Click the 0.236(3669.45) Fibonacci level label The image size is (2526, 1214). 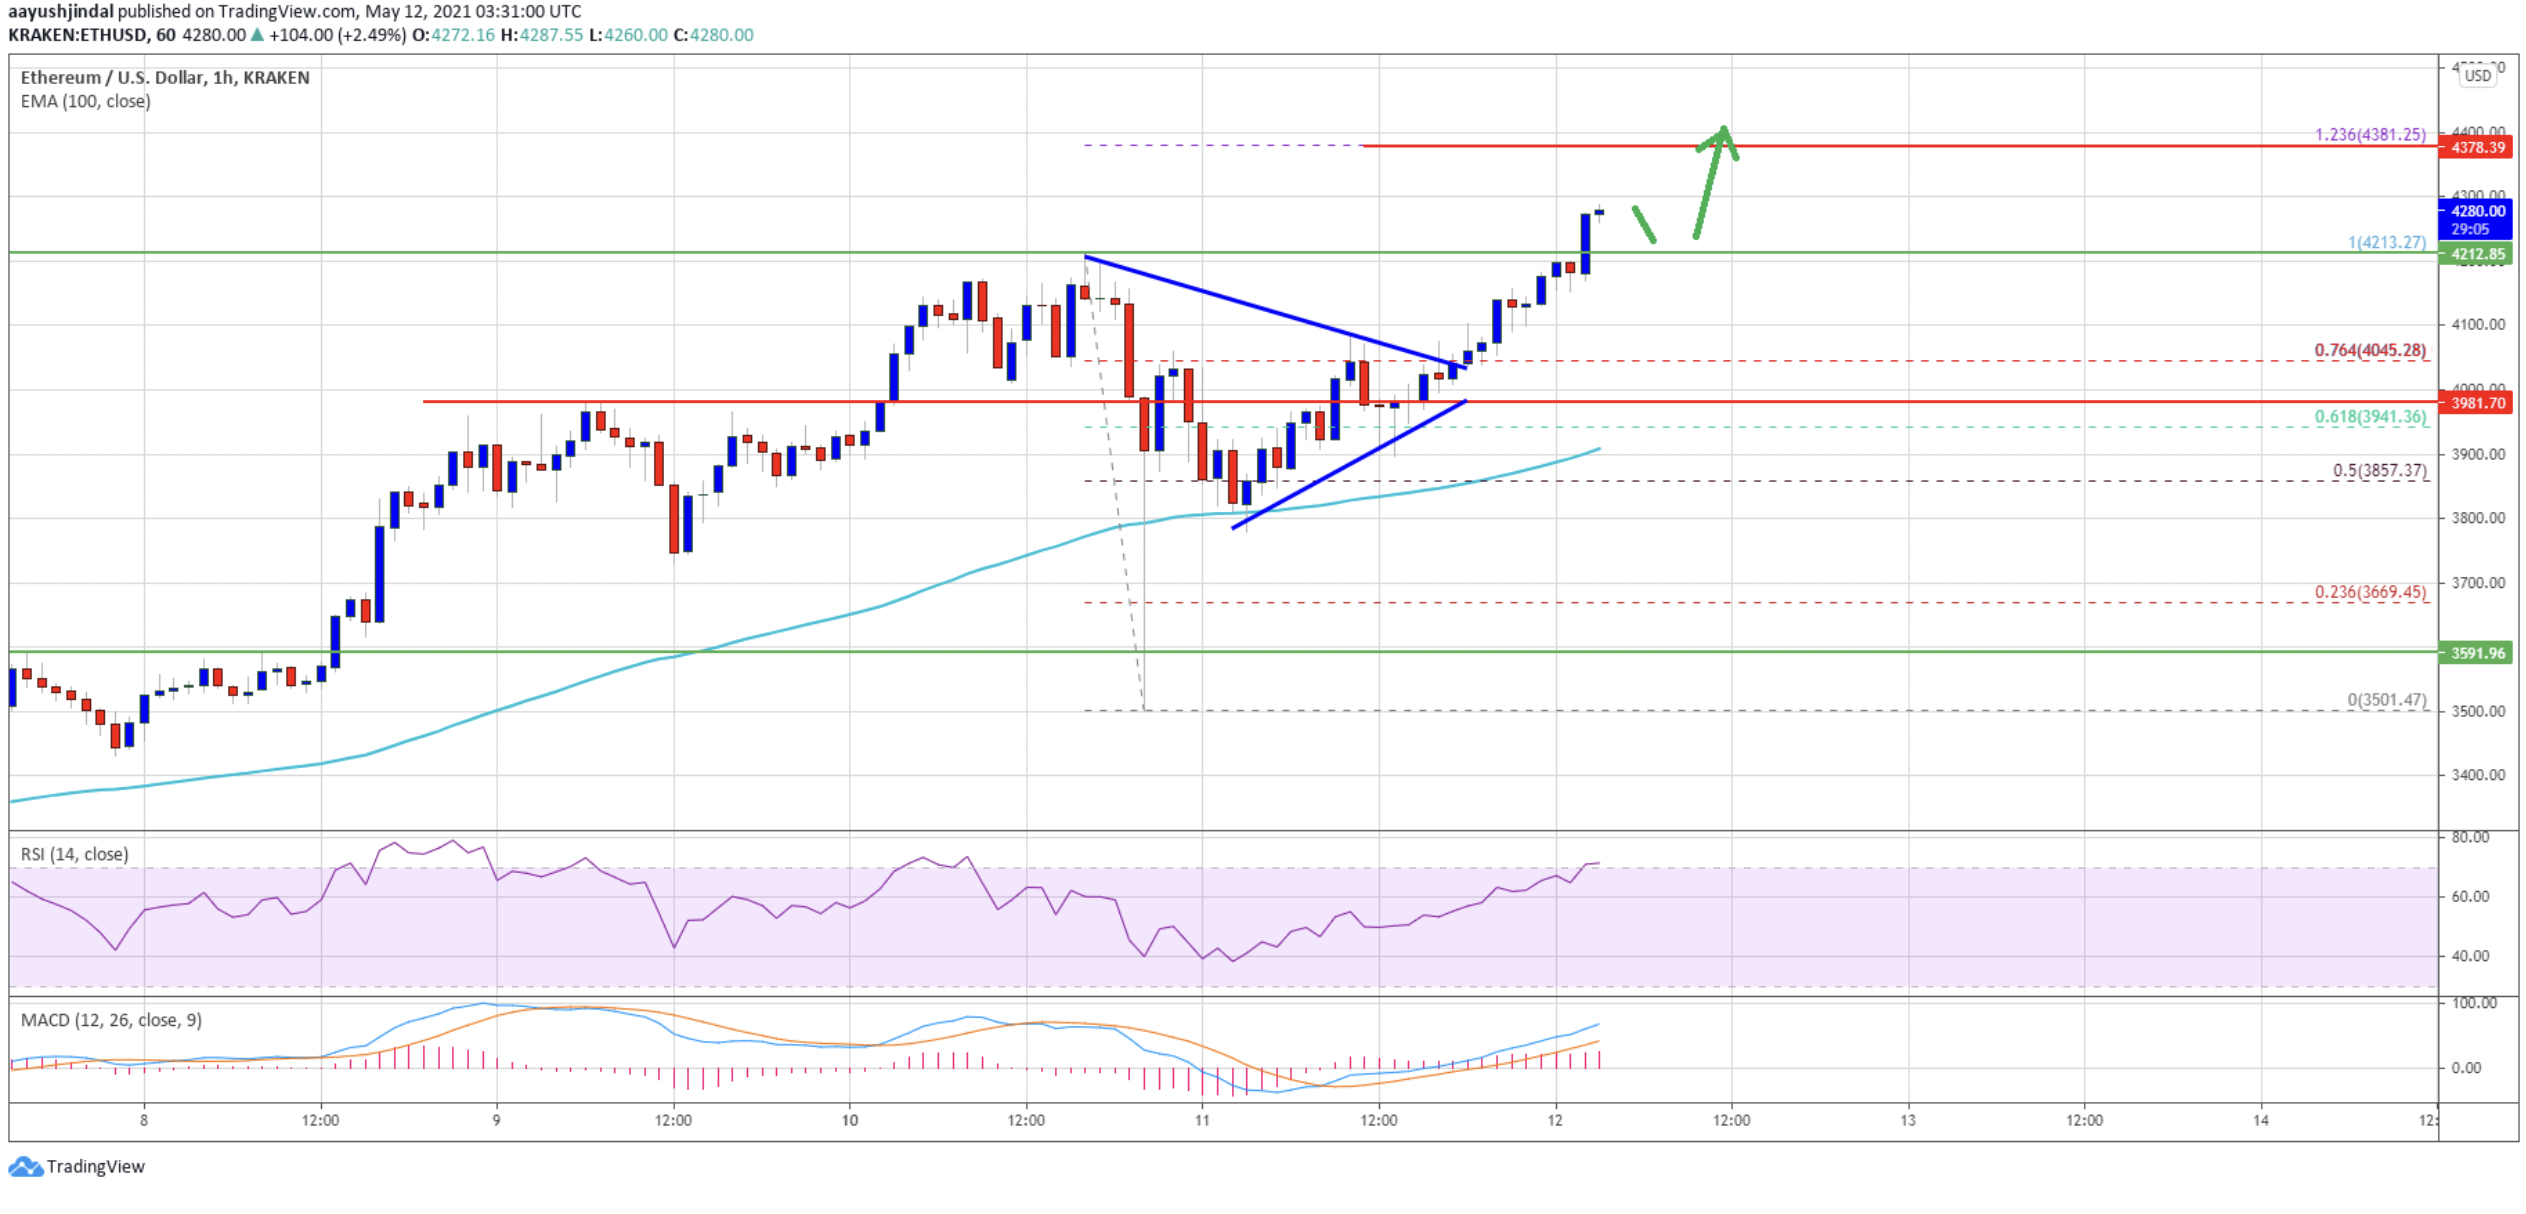tap(2370, 592)
